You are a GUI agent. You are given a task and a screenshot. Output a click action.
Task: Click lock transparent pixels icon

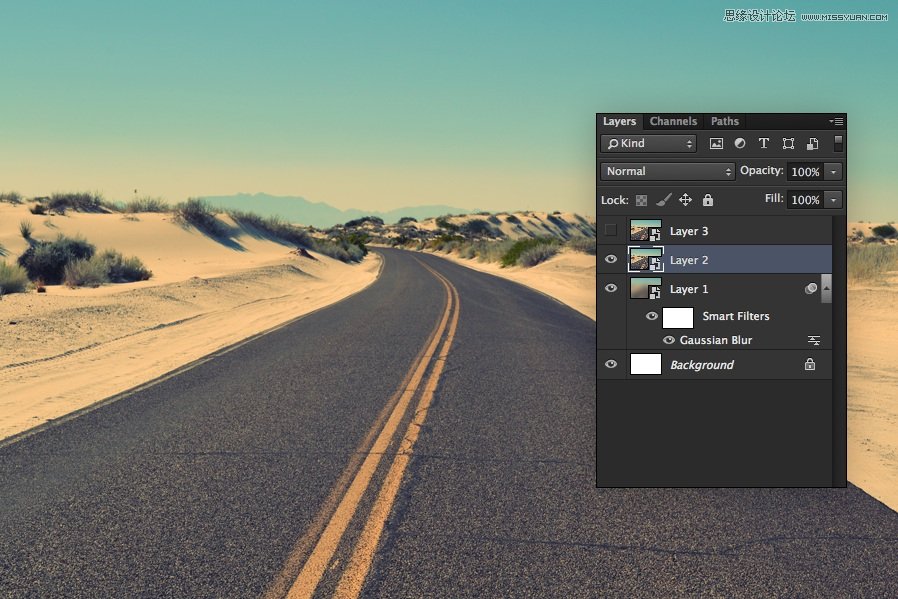[641, 200]
